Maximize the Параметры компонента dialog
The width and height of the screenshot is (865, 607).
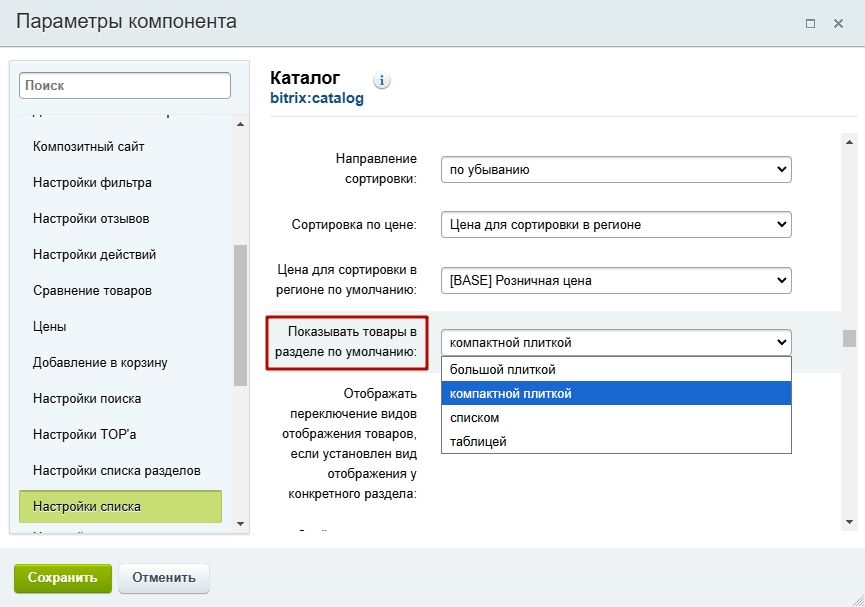pyautogui.click(x=810, y=23)
